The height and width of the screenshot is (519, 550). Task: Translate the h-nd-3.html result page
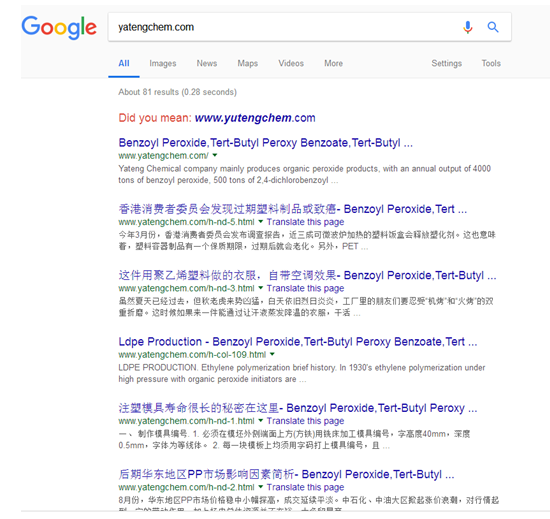pyautogui.click(x=305, y=288)
